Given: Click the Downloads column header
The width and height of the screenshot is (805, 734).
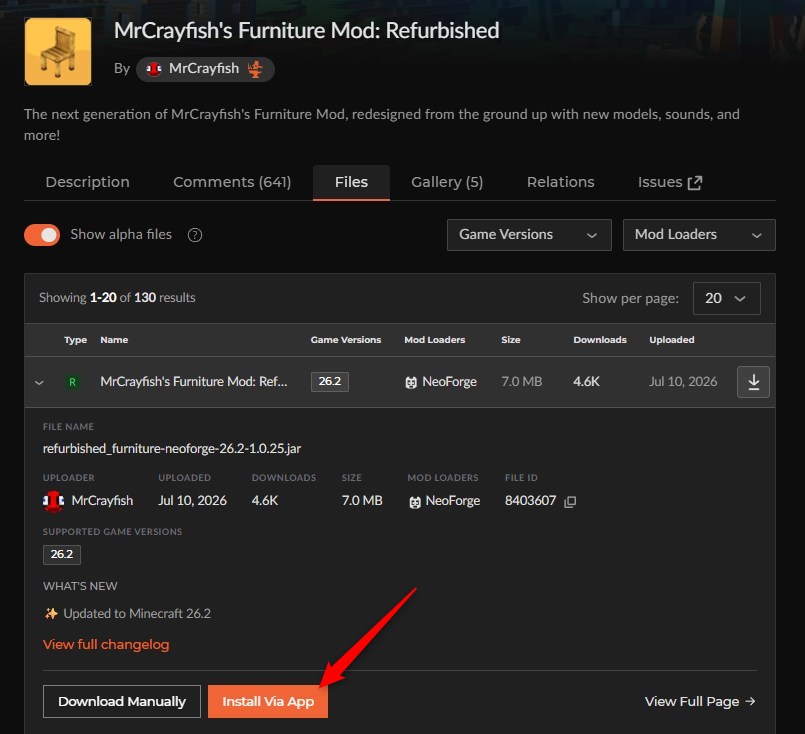Looking at the screenshot, I should click(x=600, y=340).
